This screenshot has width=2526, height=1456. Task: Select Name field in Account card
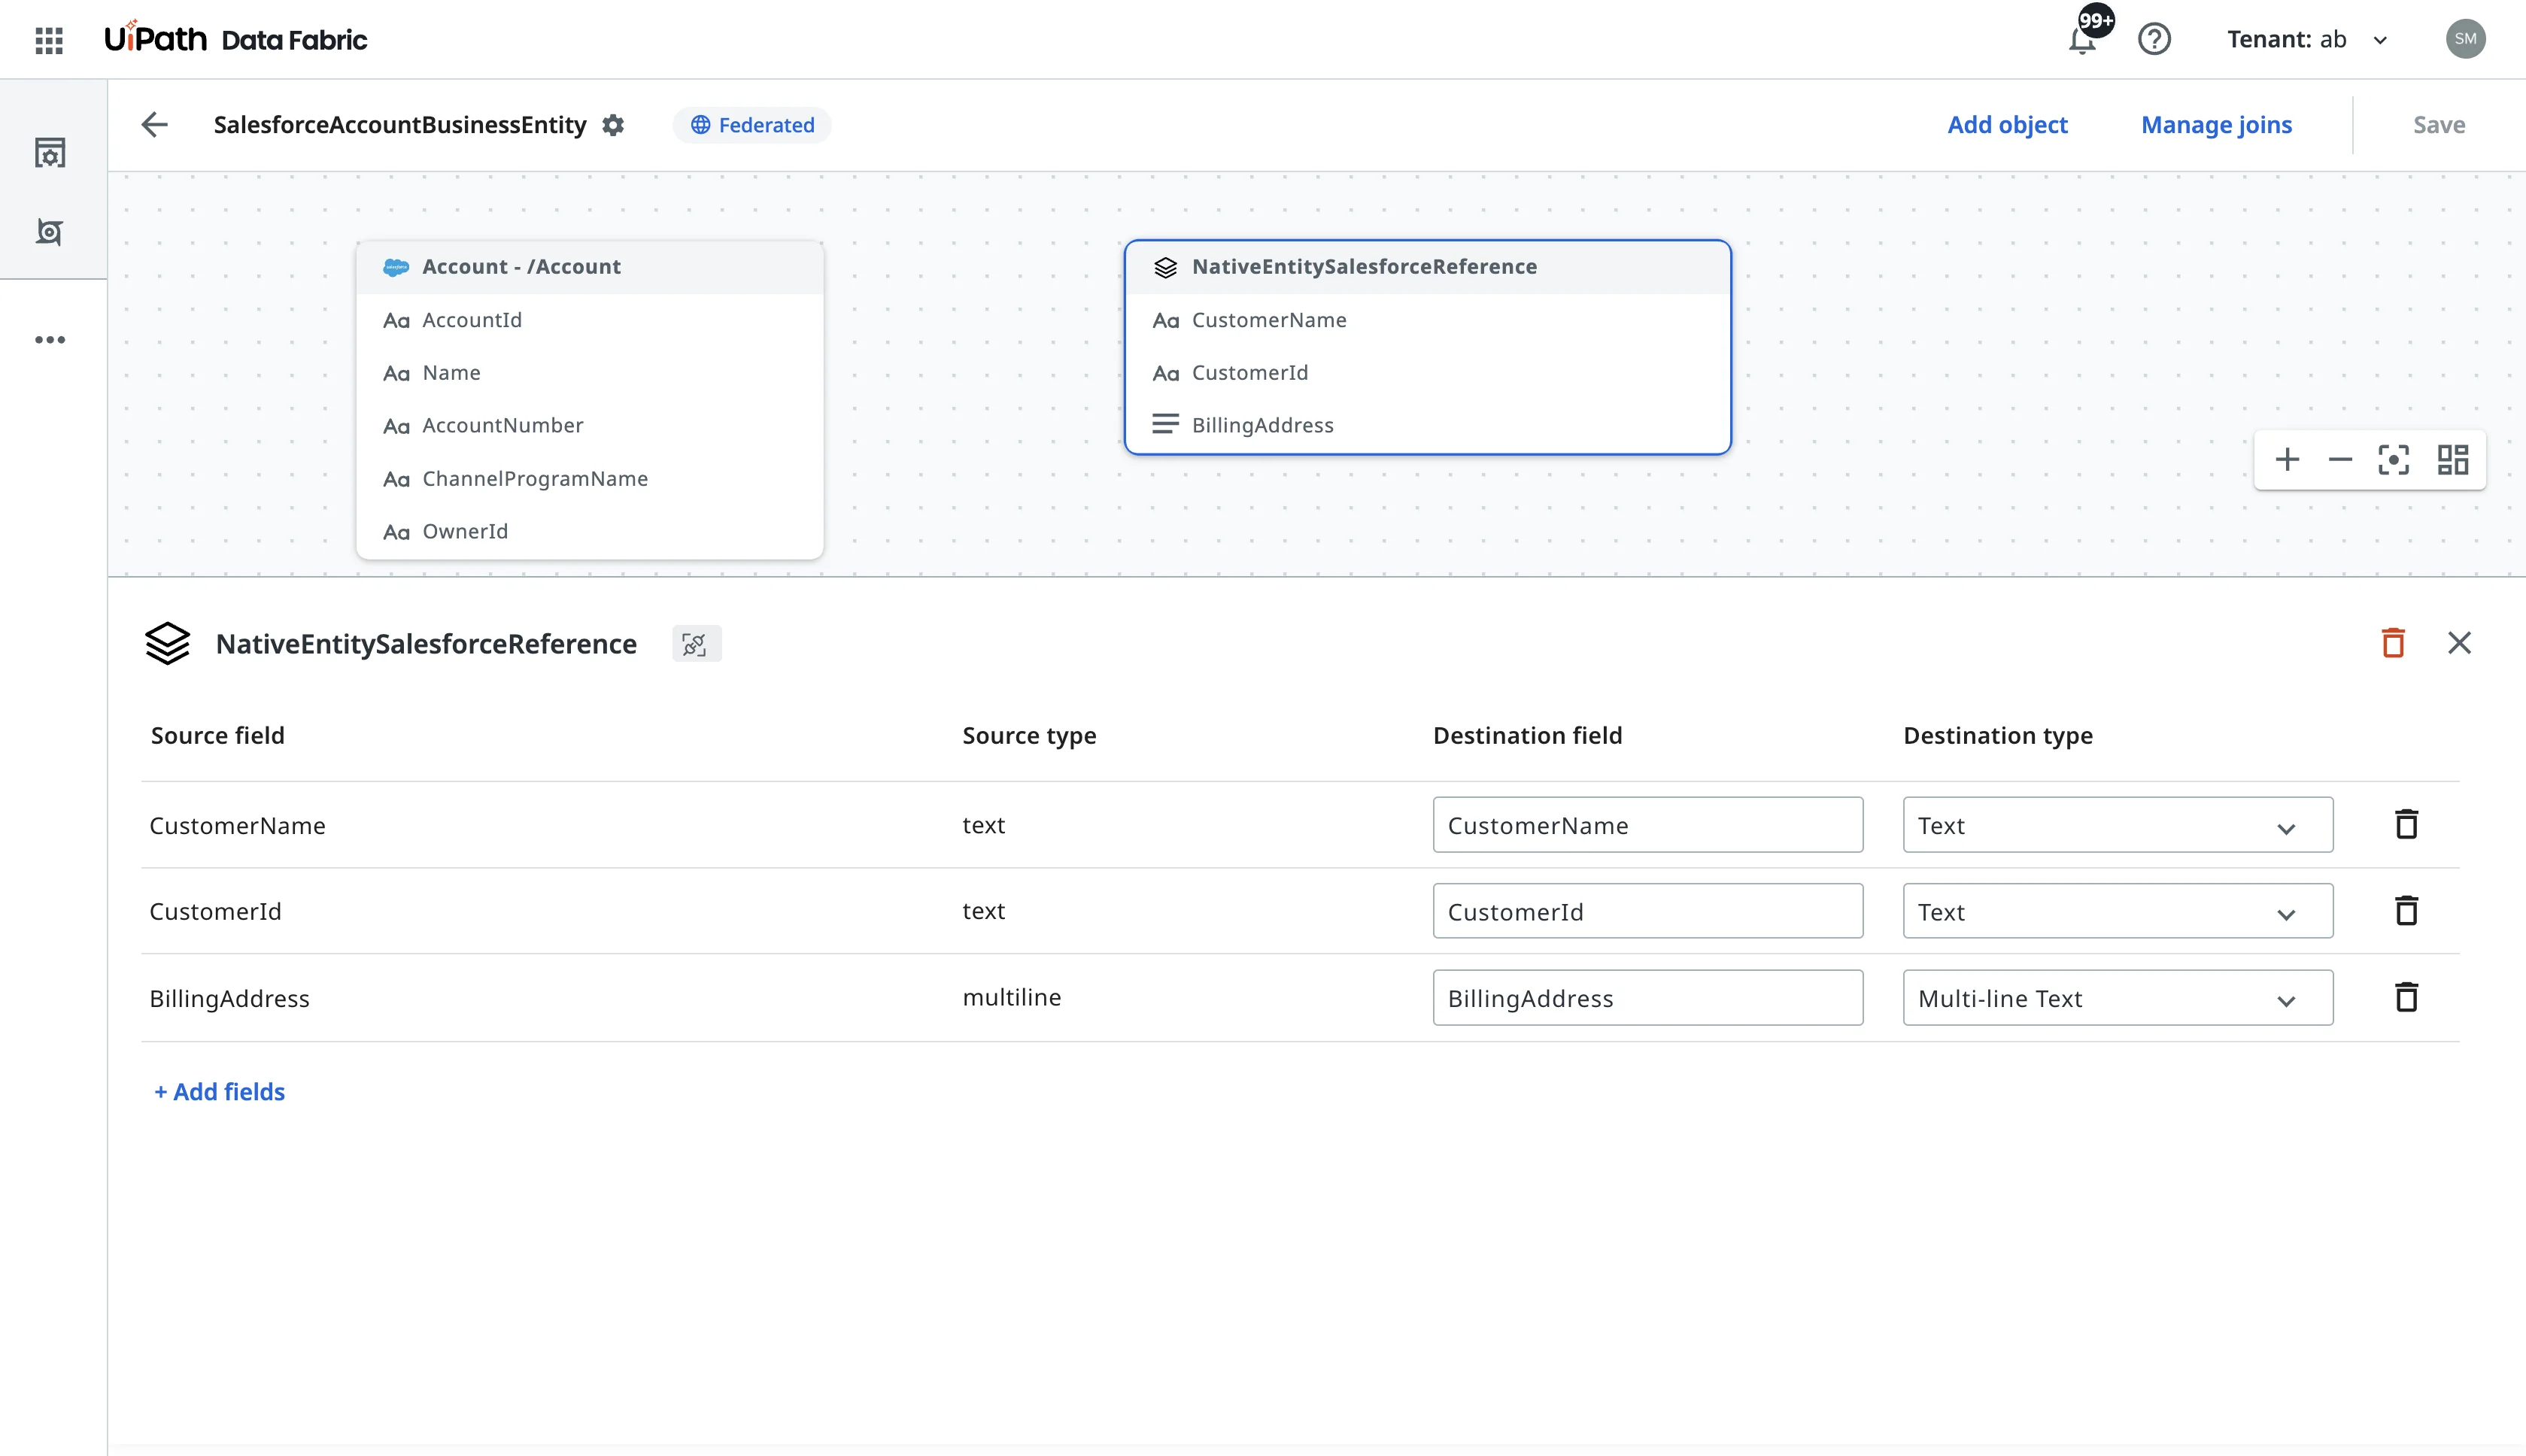click(590, 373)
